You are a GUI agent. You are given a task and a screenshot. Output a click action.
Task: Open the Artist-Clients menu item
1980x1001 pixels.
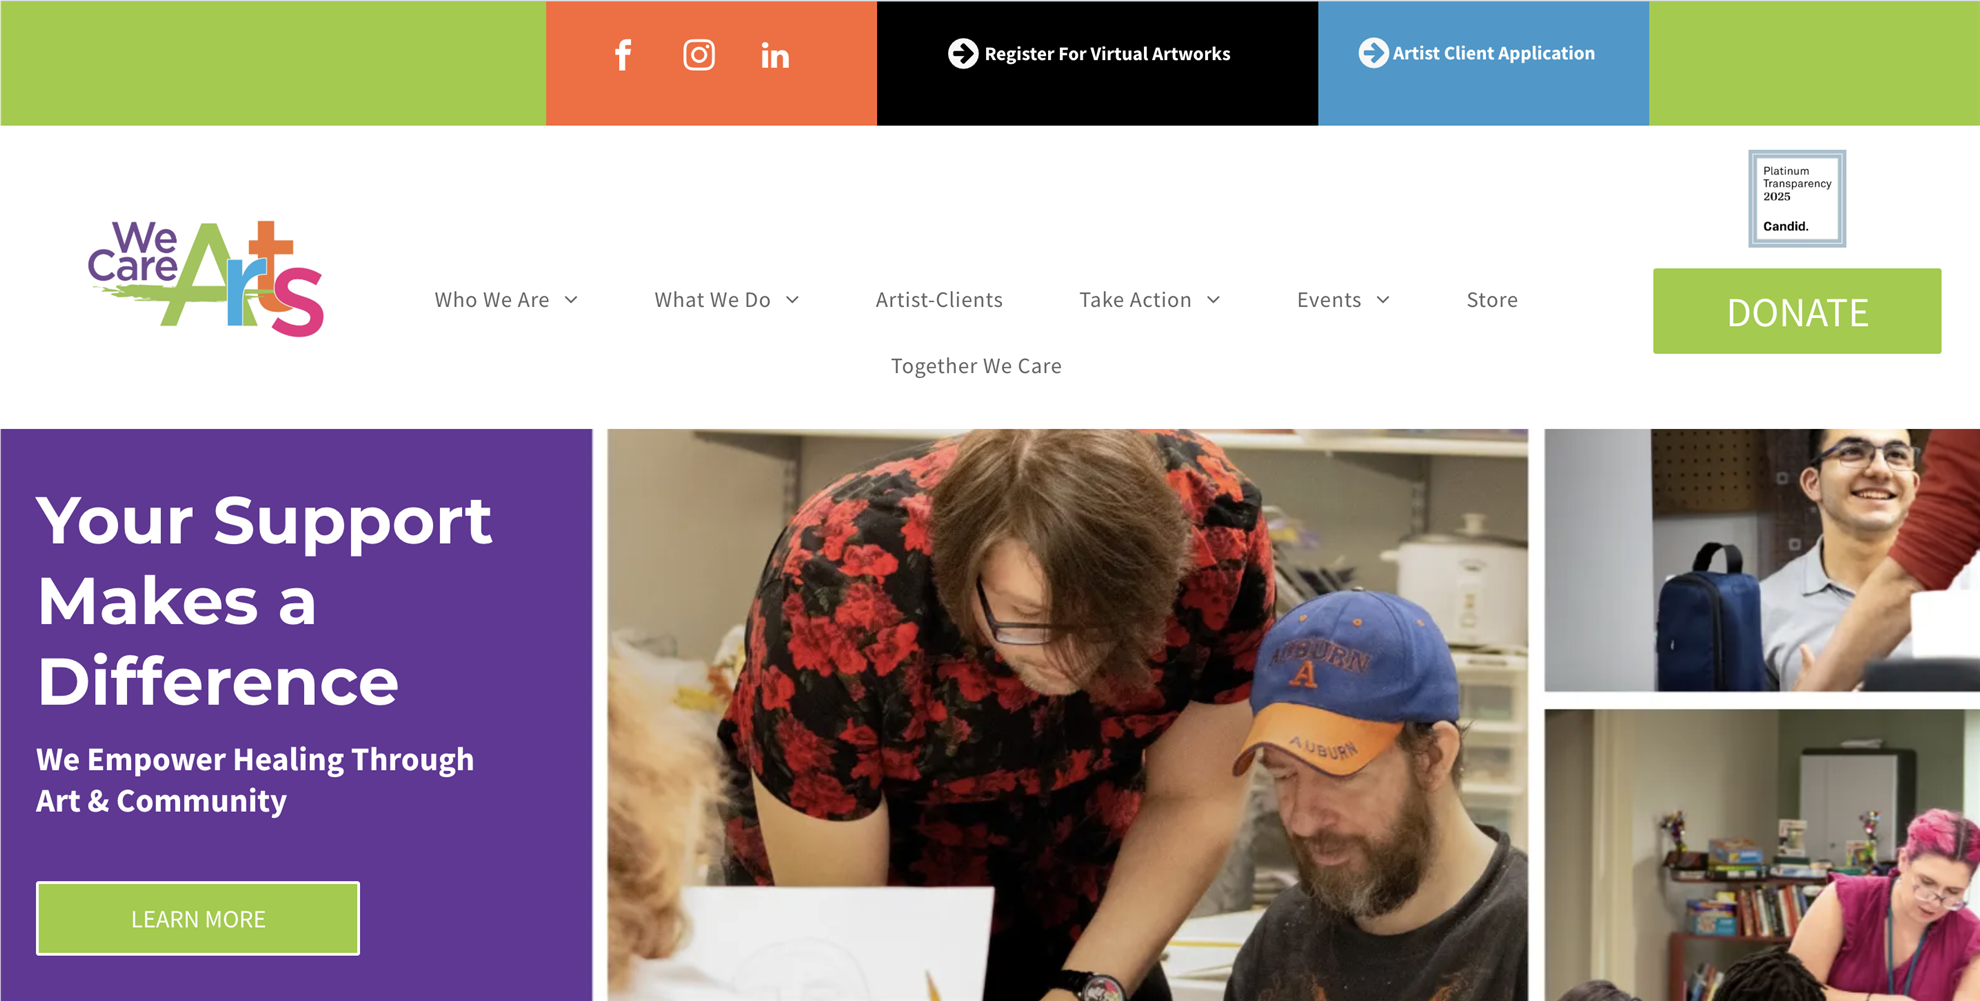pyautogui.click(x=939, y=300)
